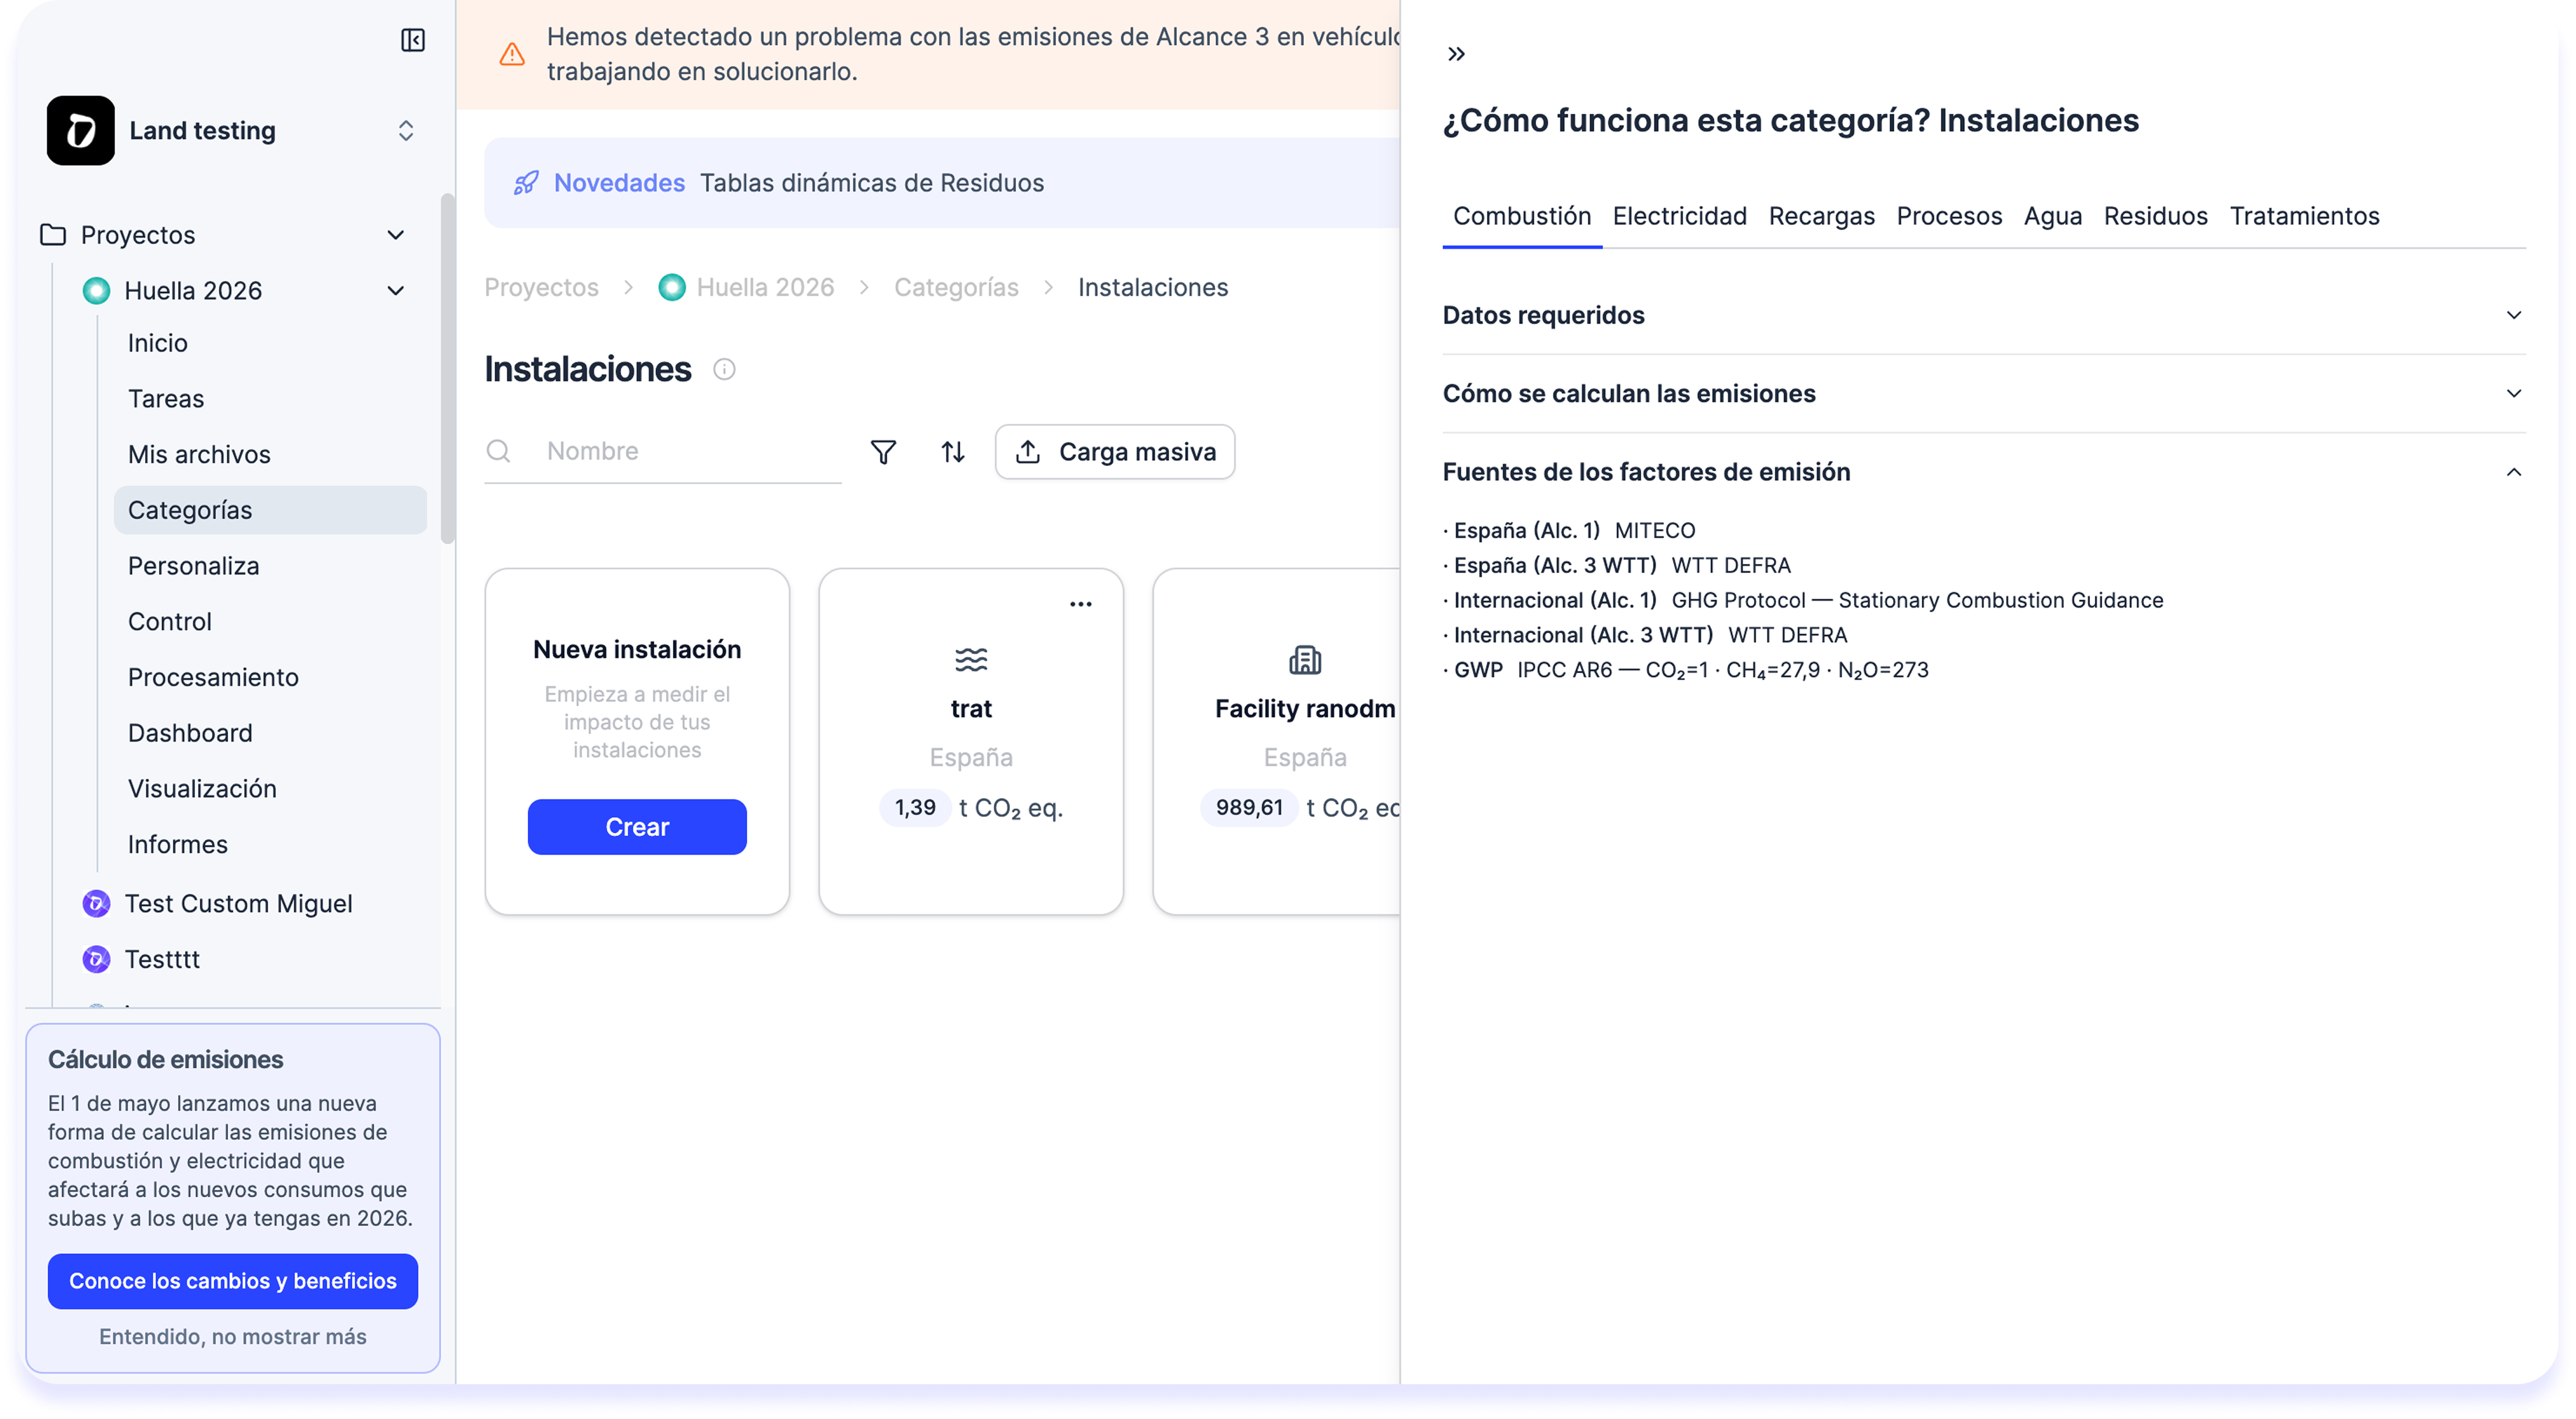The image size is (2576, 1419).
Task: Collapse the Fuentes de los factores section
Action: click(x=2514, y=471)
